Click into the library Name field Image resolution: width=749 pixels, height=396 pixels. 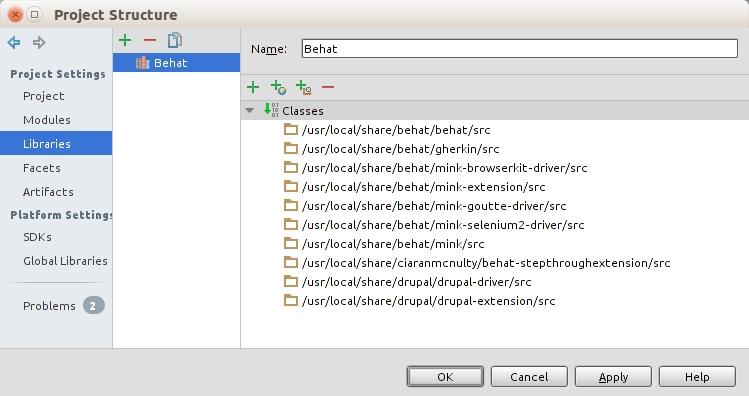[x=520, y=49]
